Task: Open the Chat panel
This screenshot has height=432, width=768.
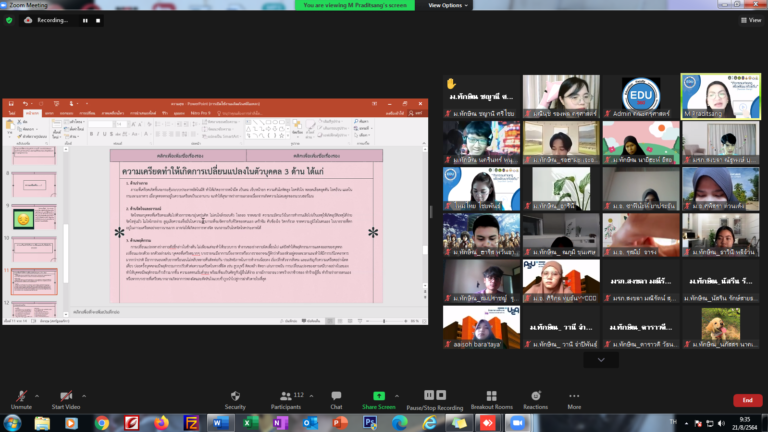Action: (x=336, y=396)
